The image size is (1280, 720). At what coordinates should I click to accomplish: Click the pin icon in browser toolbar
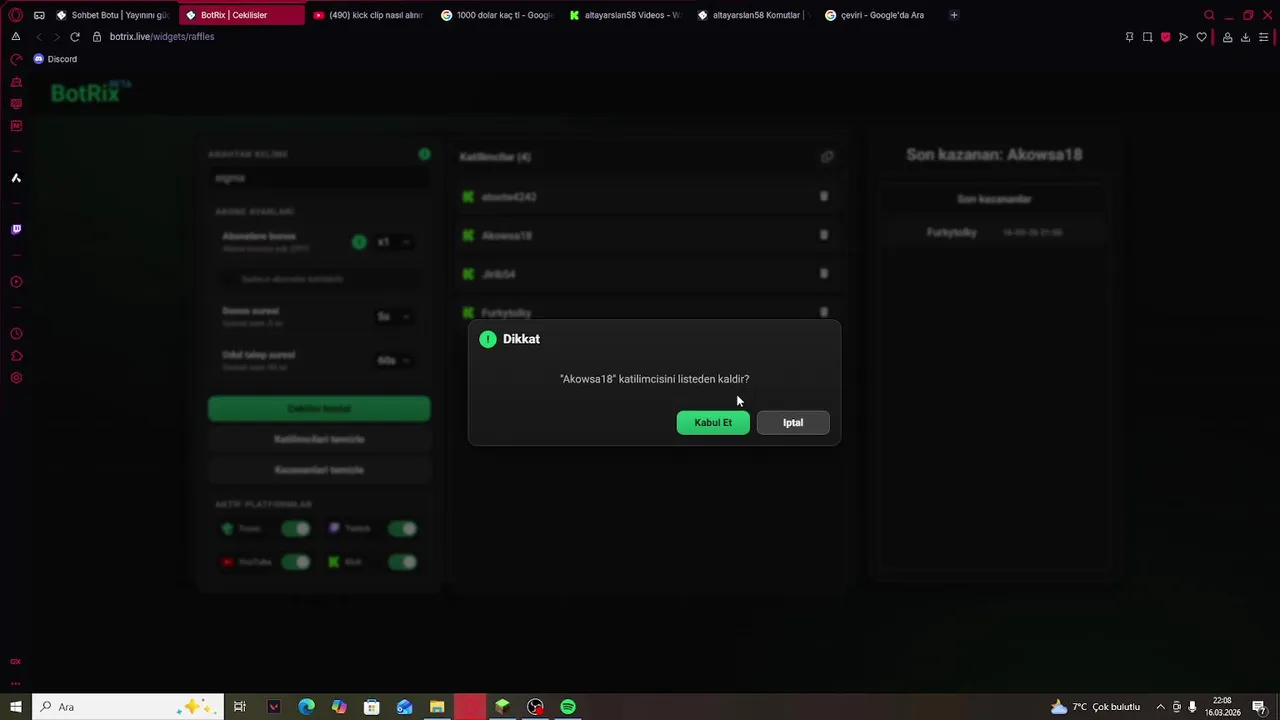tap(1129, 37)
